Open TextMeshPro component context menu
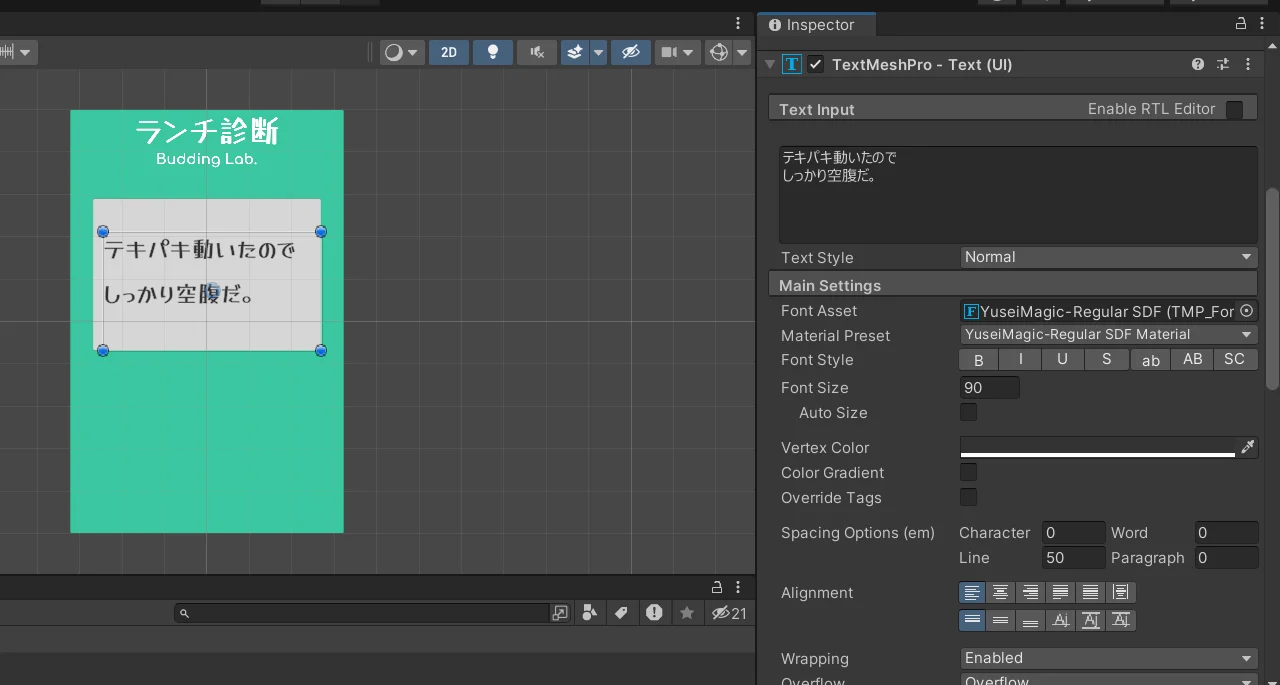 point(1248,64)
